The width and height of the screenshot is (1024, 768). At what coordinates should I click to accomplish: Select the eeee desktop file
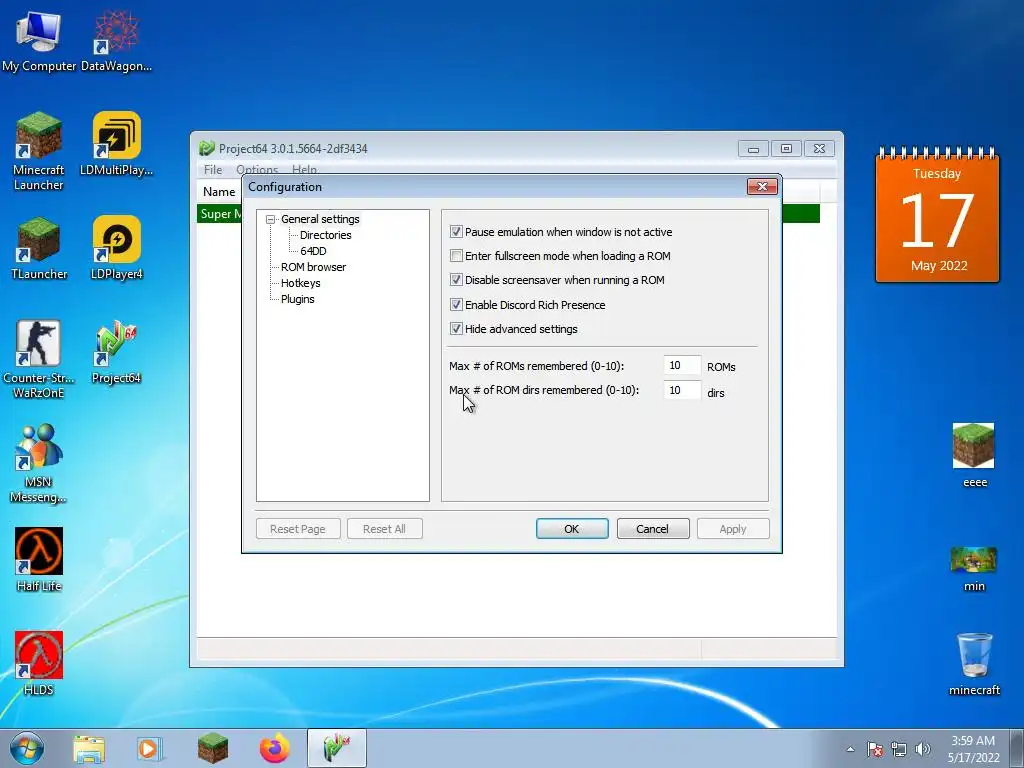pos(974,455)
